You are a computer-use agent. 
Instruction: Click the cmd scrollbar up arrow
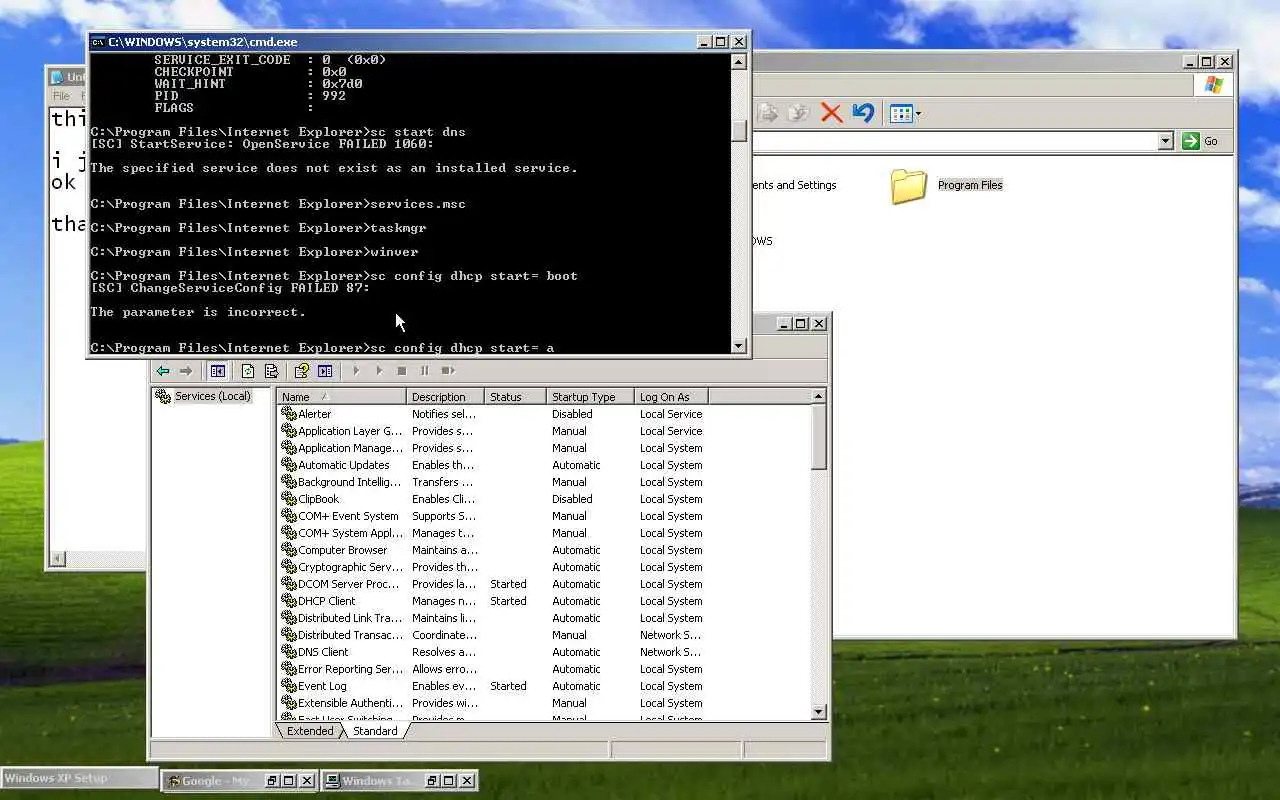coord(739,62)
